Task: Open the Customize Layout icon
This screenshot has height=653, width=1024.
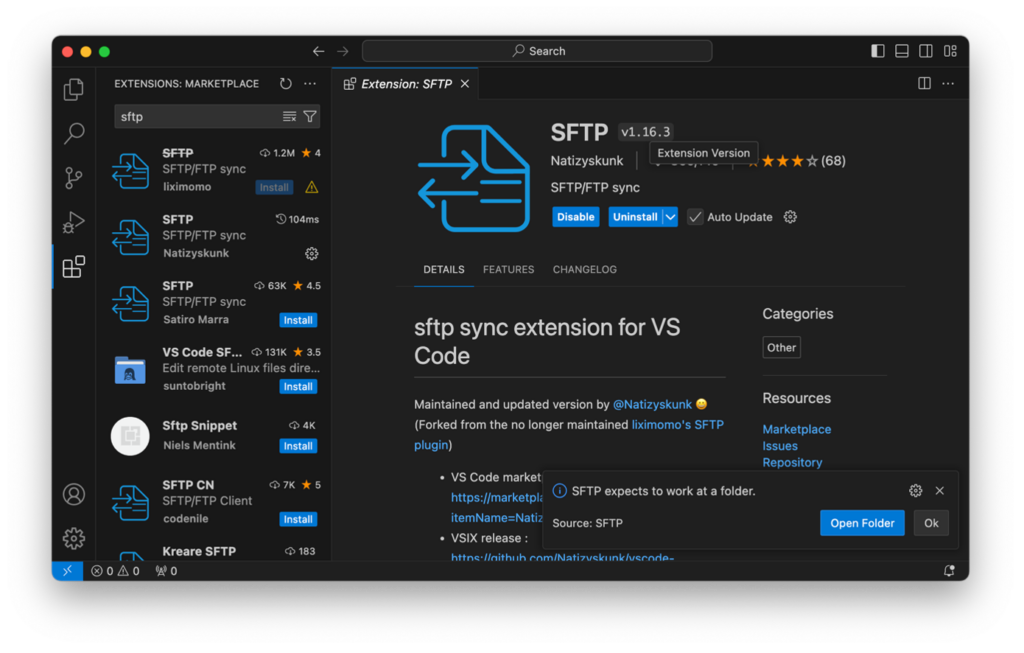Action: coord(950,51)
